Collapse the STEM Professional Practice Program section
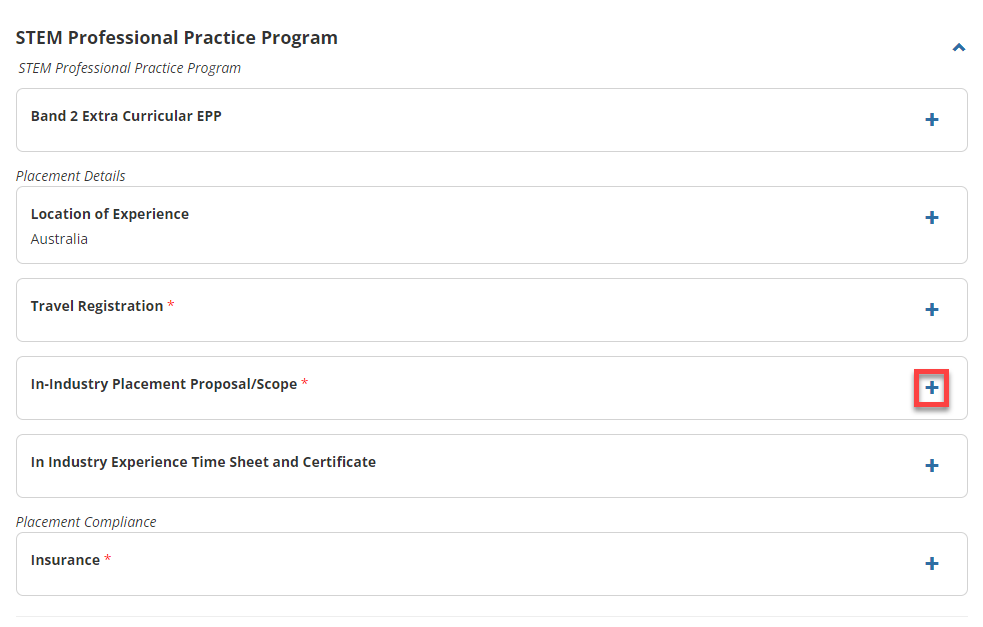983x627 pixels. [959, 47]
